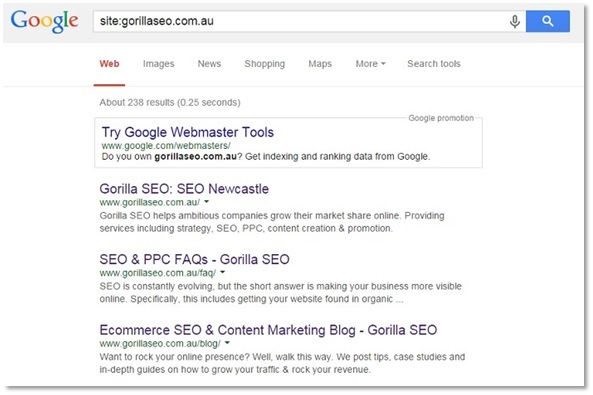Image resolution: width=593 pixels, height=395 pixels.
Task: Open the Maps tab
Action: (320, 64)
